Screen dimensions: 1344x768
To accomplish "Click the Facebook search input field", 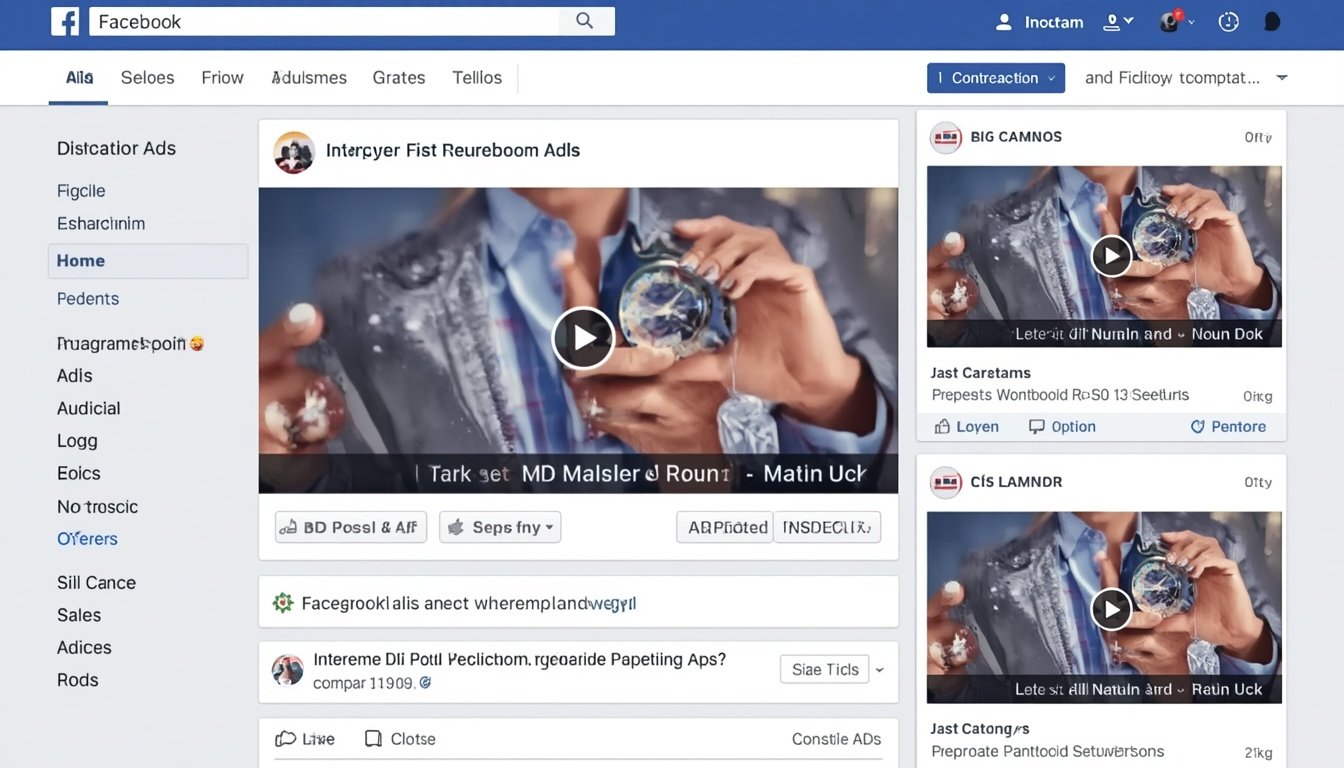I will [352, 21].
